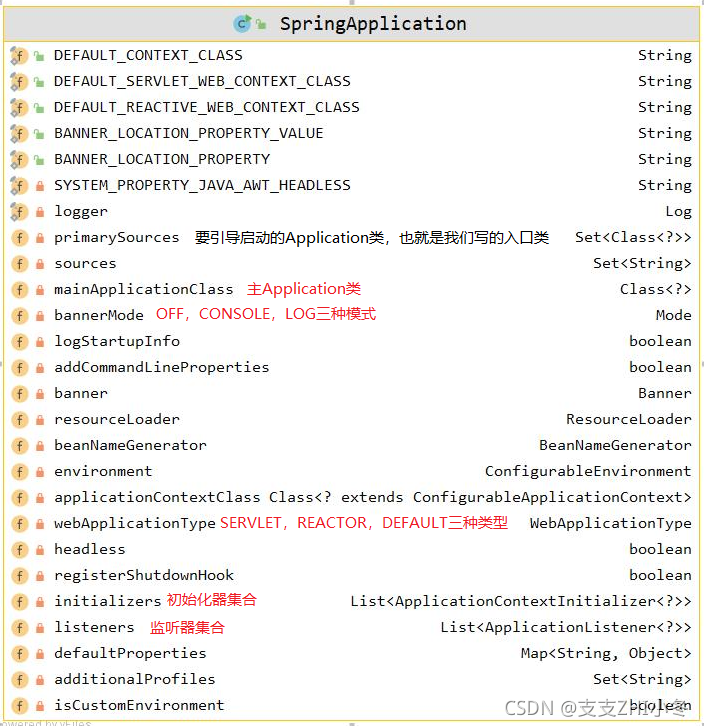The image size is (704, 726).
Task: Select the primarySources field name
Action: [116, 238]
